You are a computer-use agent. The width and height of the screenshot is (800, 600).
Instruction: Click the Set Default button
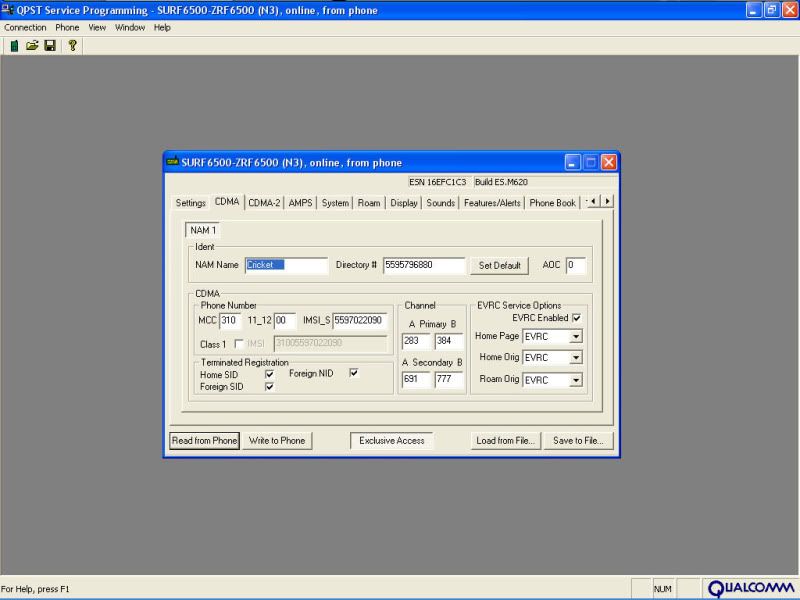499,265
